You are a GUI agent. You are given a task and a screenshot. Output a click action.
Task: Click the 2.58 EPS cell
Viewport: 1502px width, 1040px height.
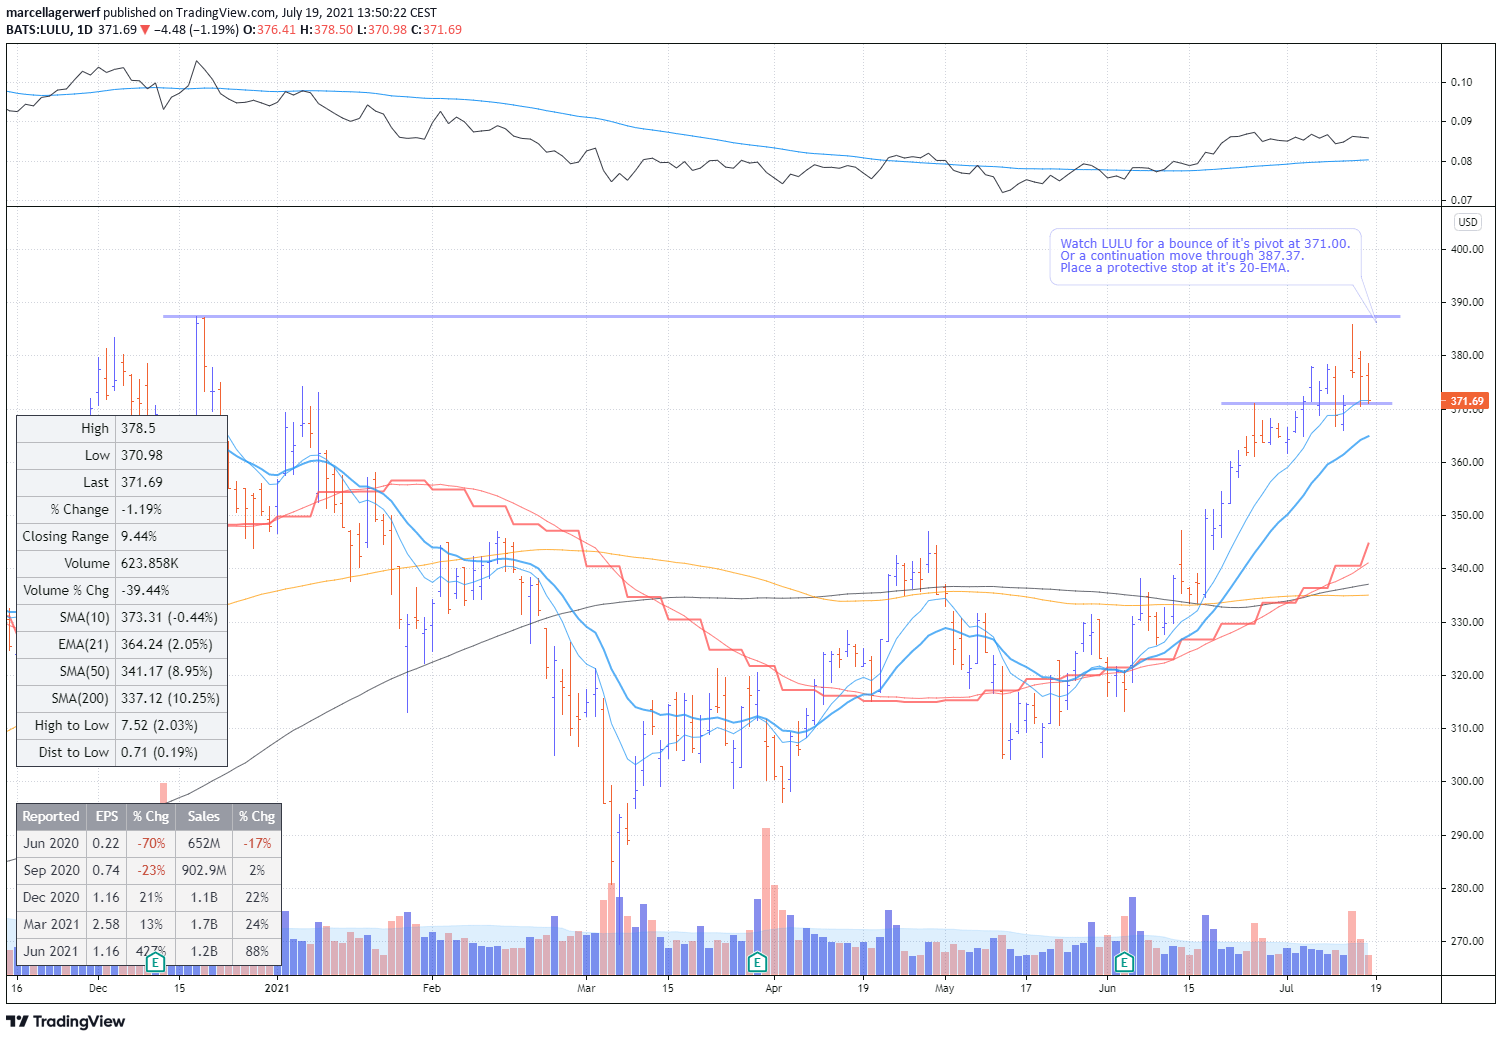pos(106,924)
